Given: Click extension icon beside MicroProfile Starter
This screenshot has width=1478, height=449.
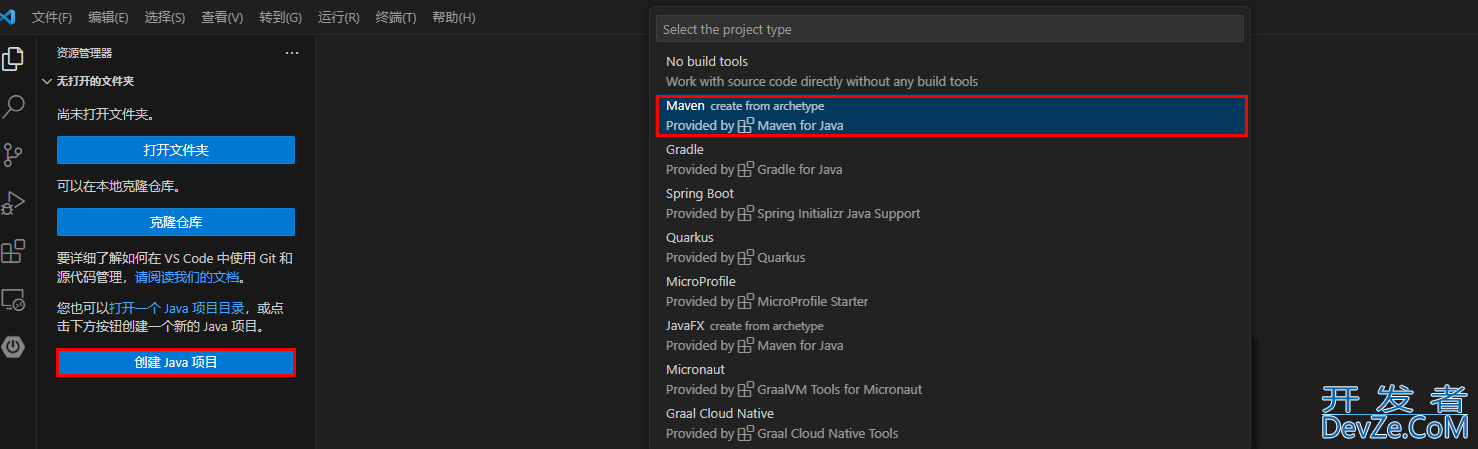Looking at the screenshot, I should [746, 301].
